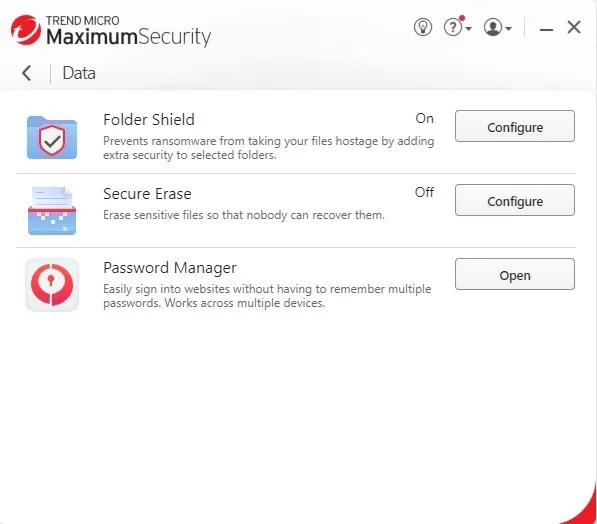The image size is (597, 524).
Task: Click the Folder Shield folder icon
Action: (52, 137)
